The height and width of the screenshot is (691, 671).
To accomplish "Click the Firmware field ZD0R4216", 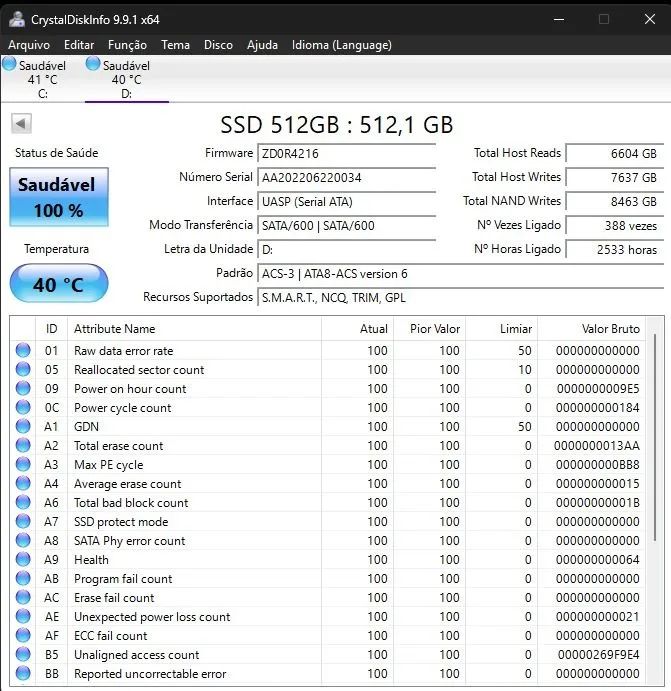I will pos(347,153).
